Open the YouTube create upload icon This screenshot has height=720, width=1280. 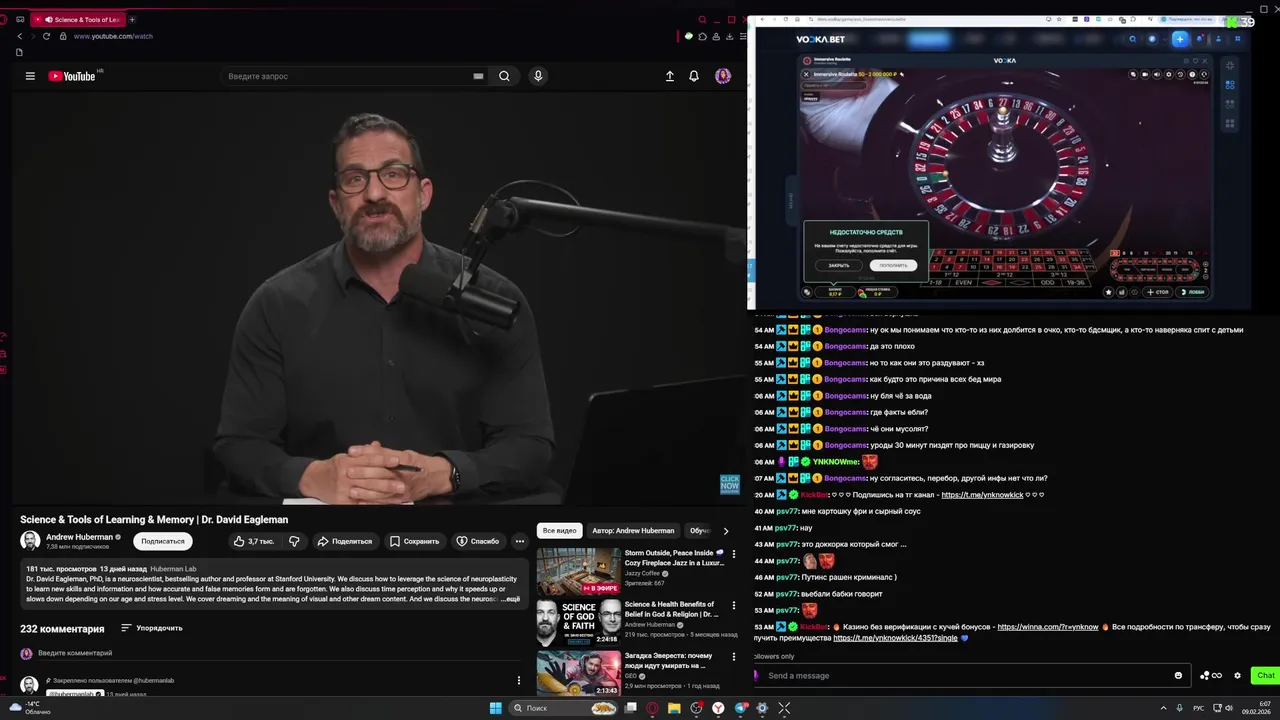tap(669, 76)
